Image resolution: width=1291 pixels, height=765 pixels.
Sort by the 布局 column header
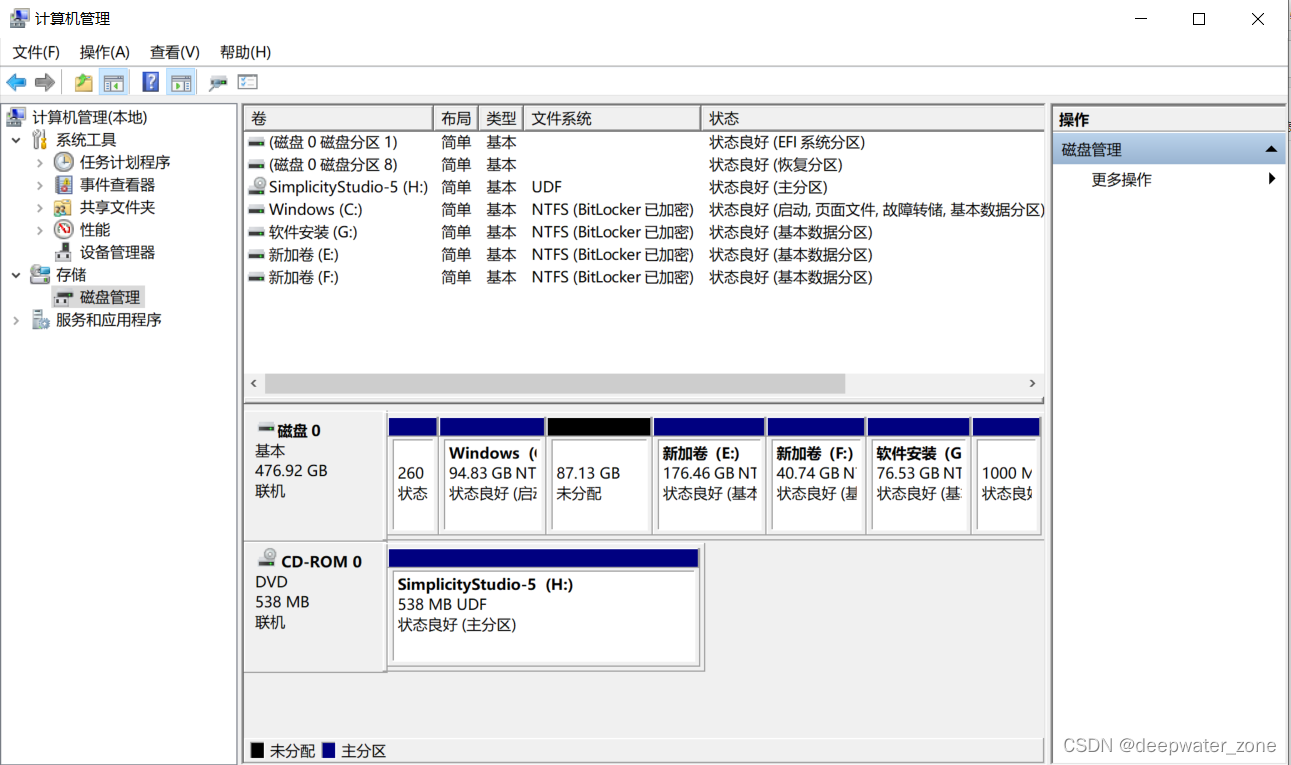click(456, 118)
